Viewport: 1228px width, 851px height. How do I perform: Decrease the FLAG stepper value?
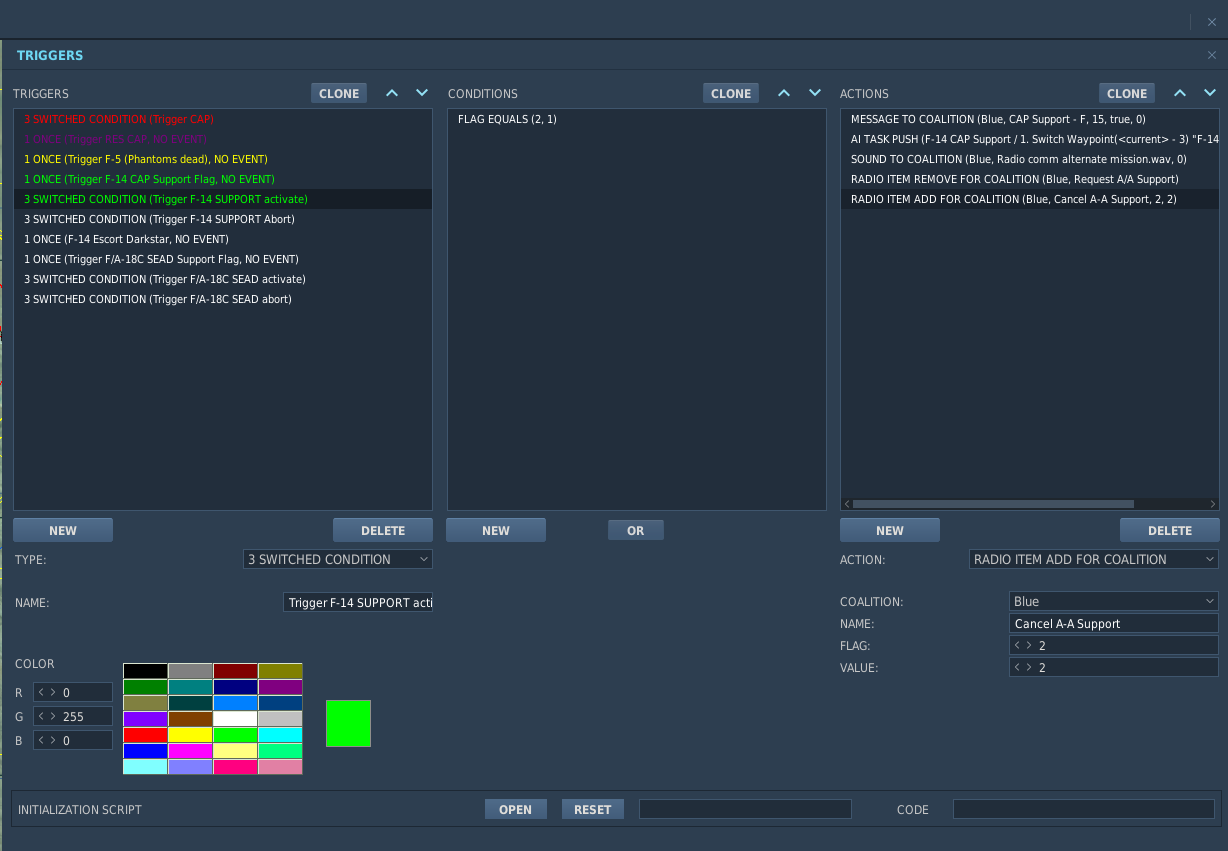point(1018,645)
